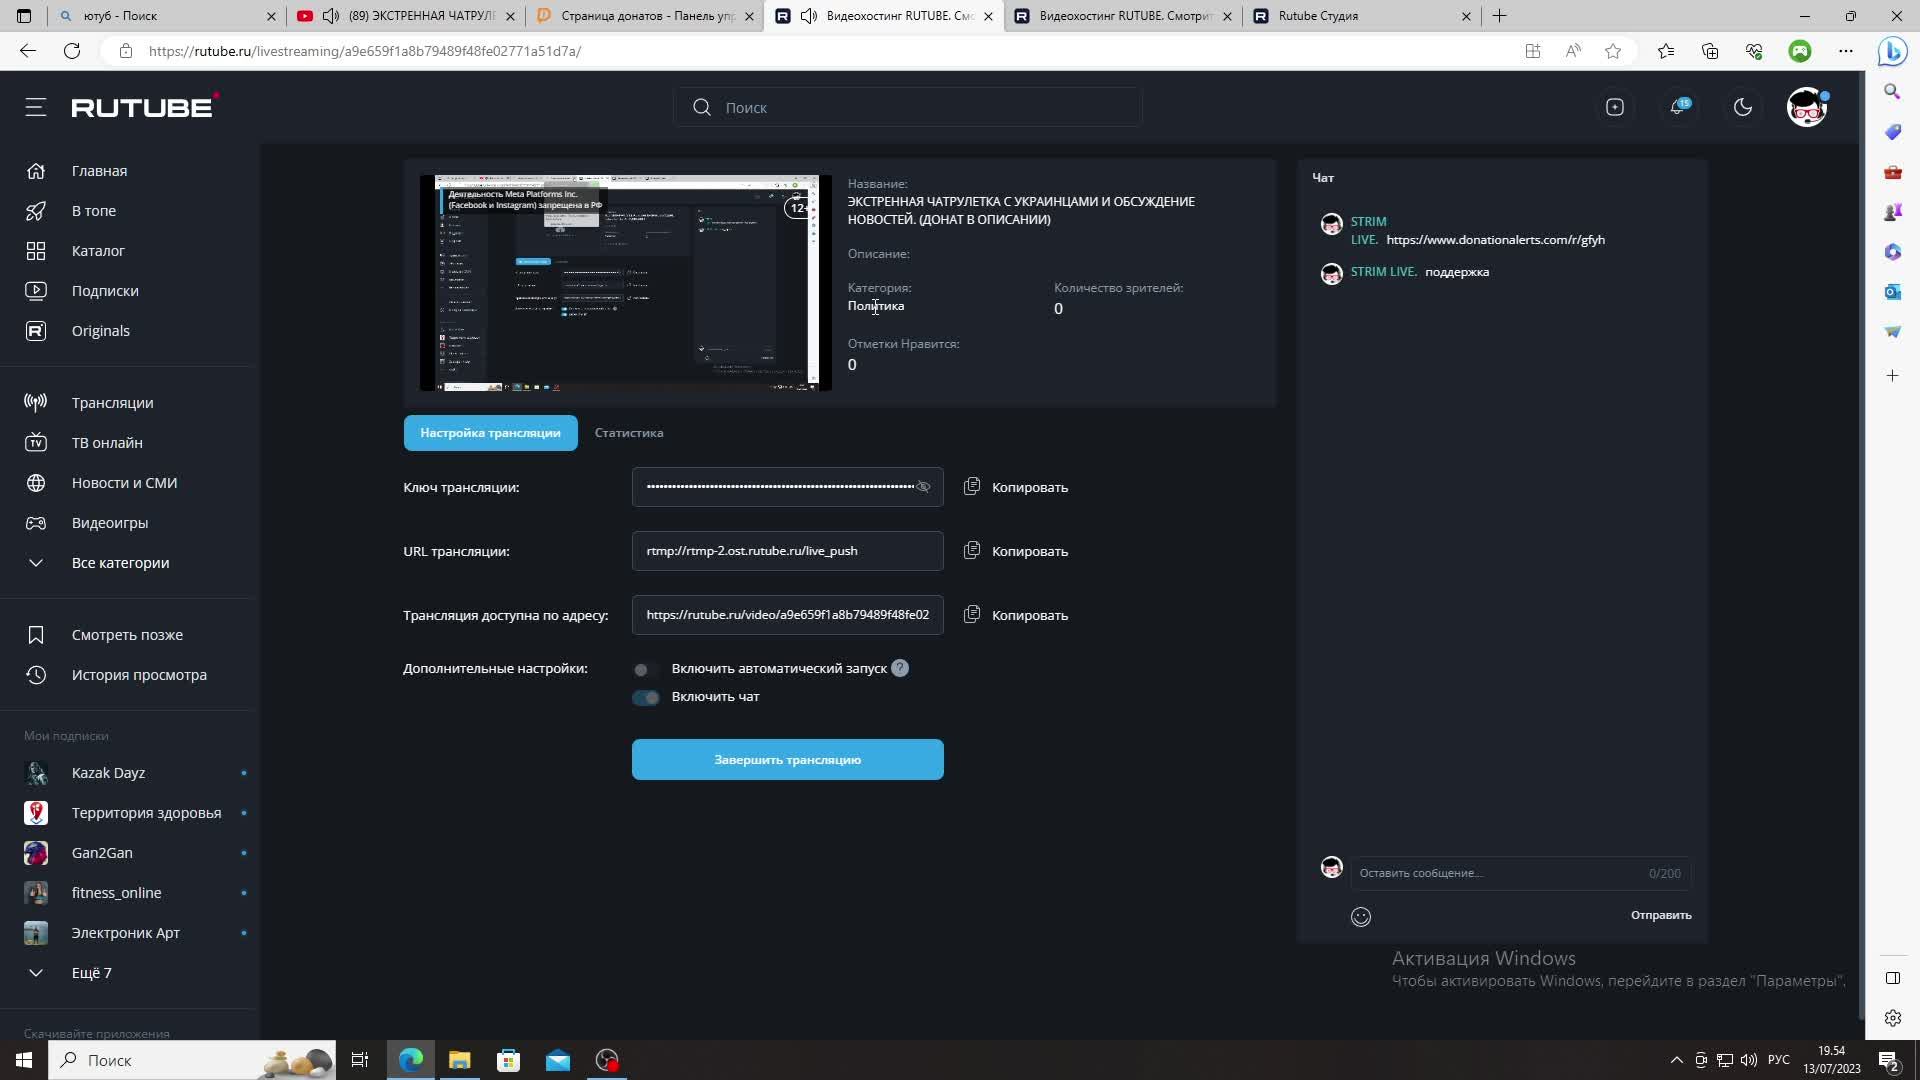Select the Настройка трансляции tab

[490, 433]
